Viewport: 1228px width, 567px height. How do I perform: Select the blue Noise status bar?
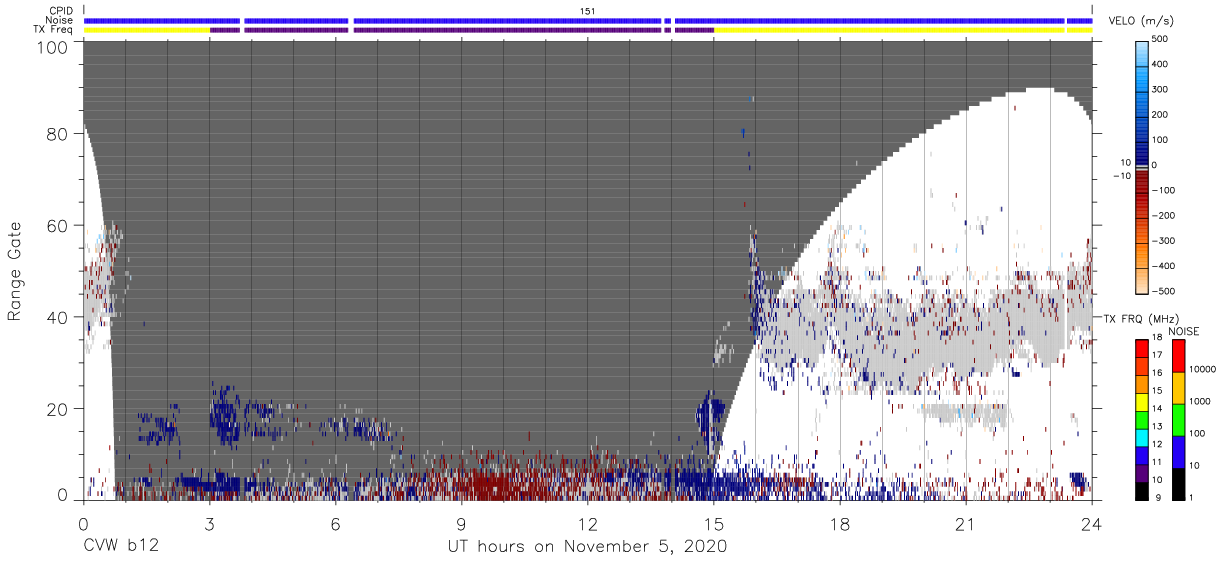click(x=588, y=20)
